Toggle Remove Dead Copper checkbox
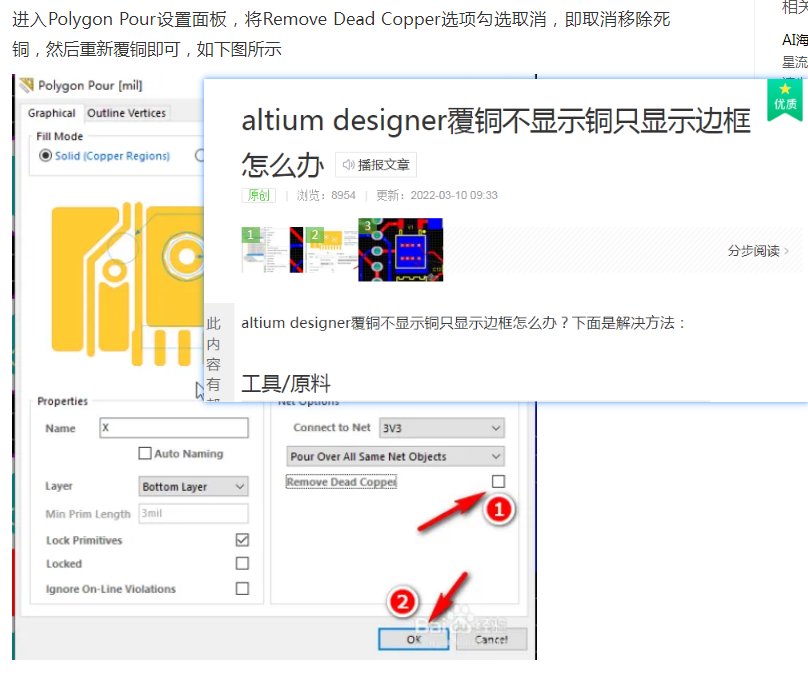 click(x=498, y=481)
